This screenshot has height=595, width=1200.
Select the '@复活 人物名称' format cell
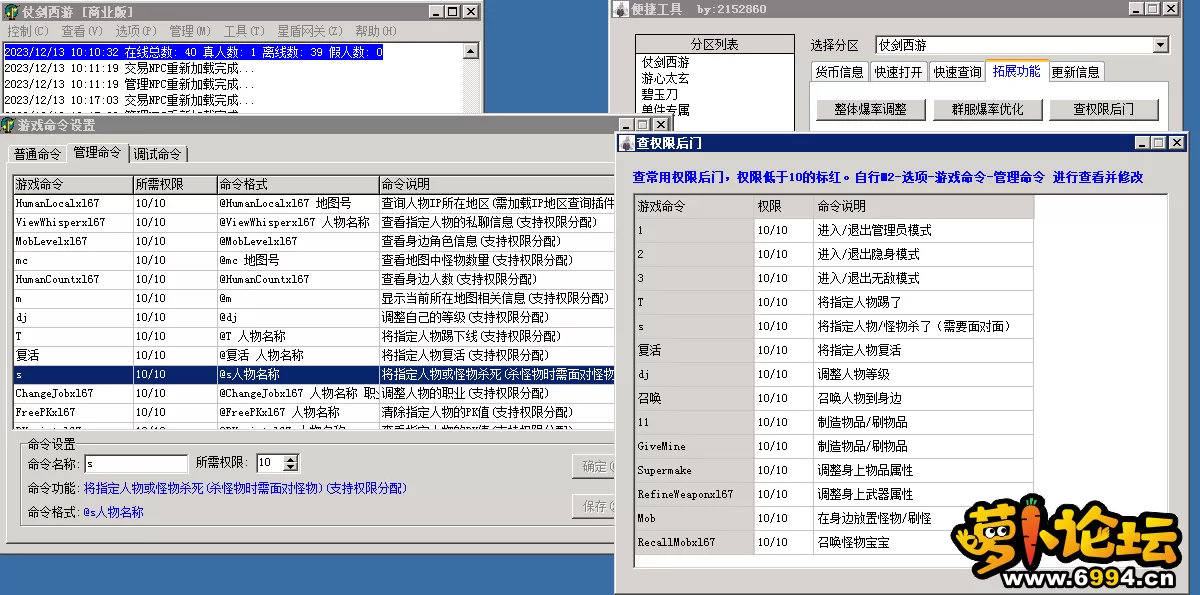[298, 355]
